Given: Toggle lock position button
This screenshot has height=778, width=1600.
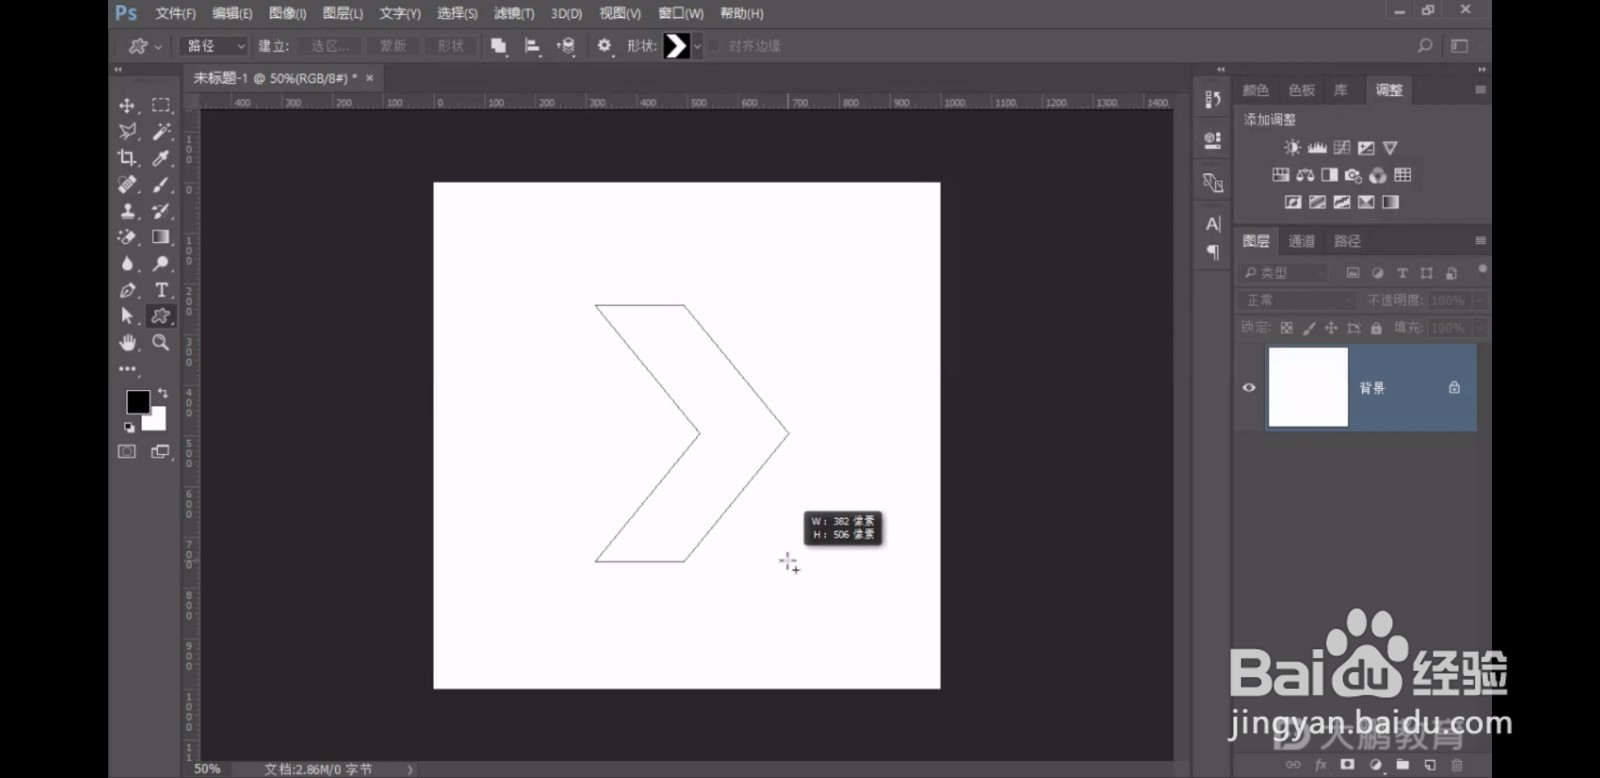Looking at the screenshot, I should 1331,328.
